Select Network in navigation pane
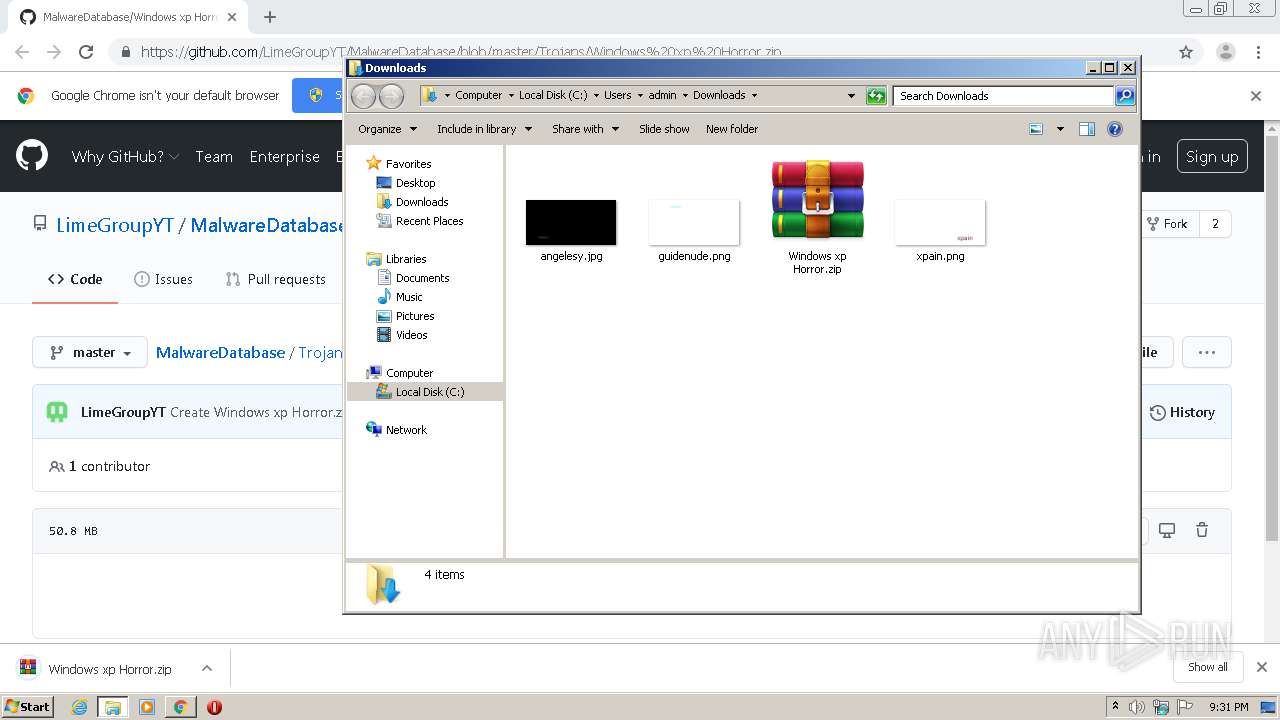The height and width of the screenshot is (720, 1280). pos(406,430)
